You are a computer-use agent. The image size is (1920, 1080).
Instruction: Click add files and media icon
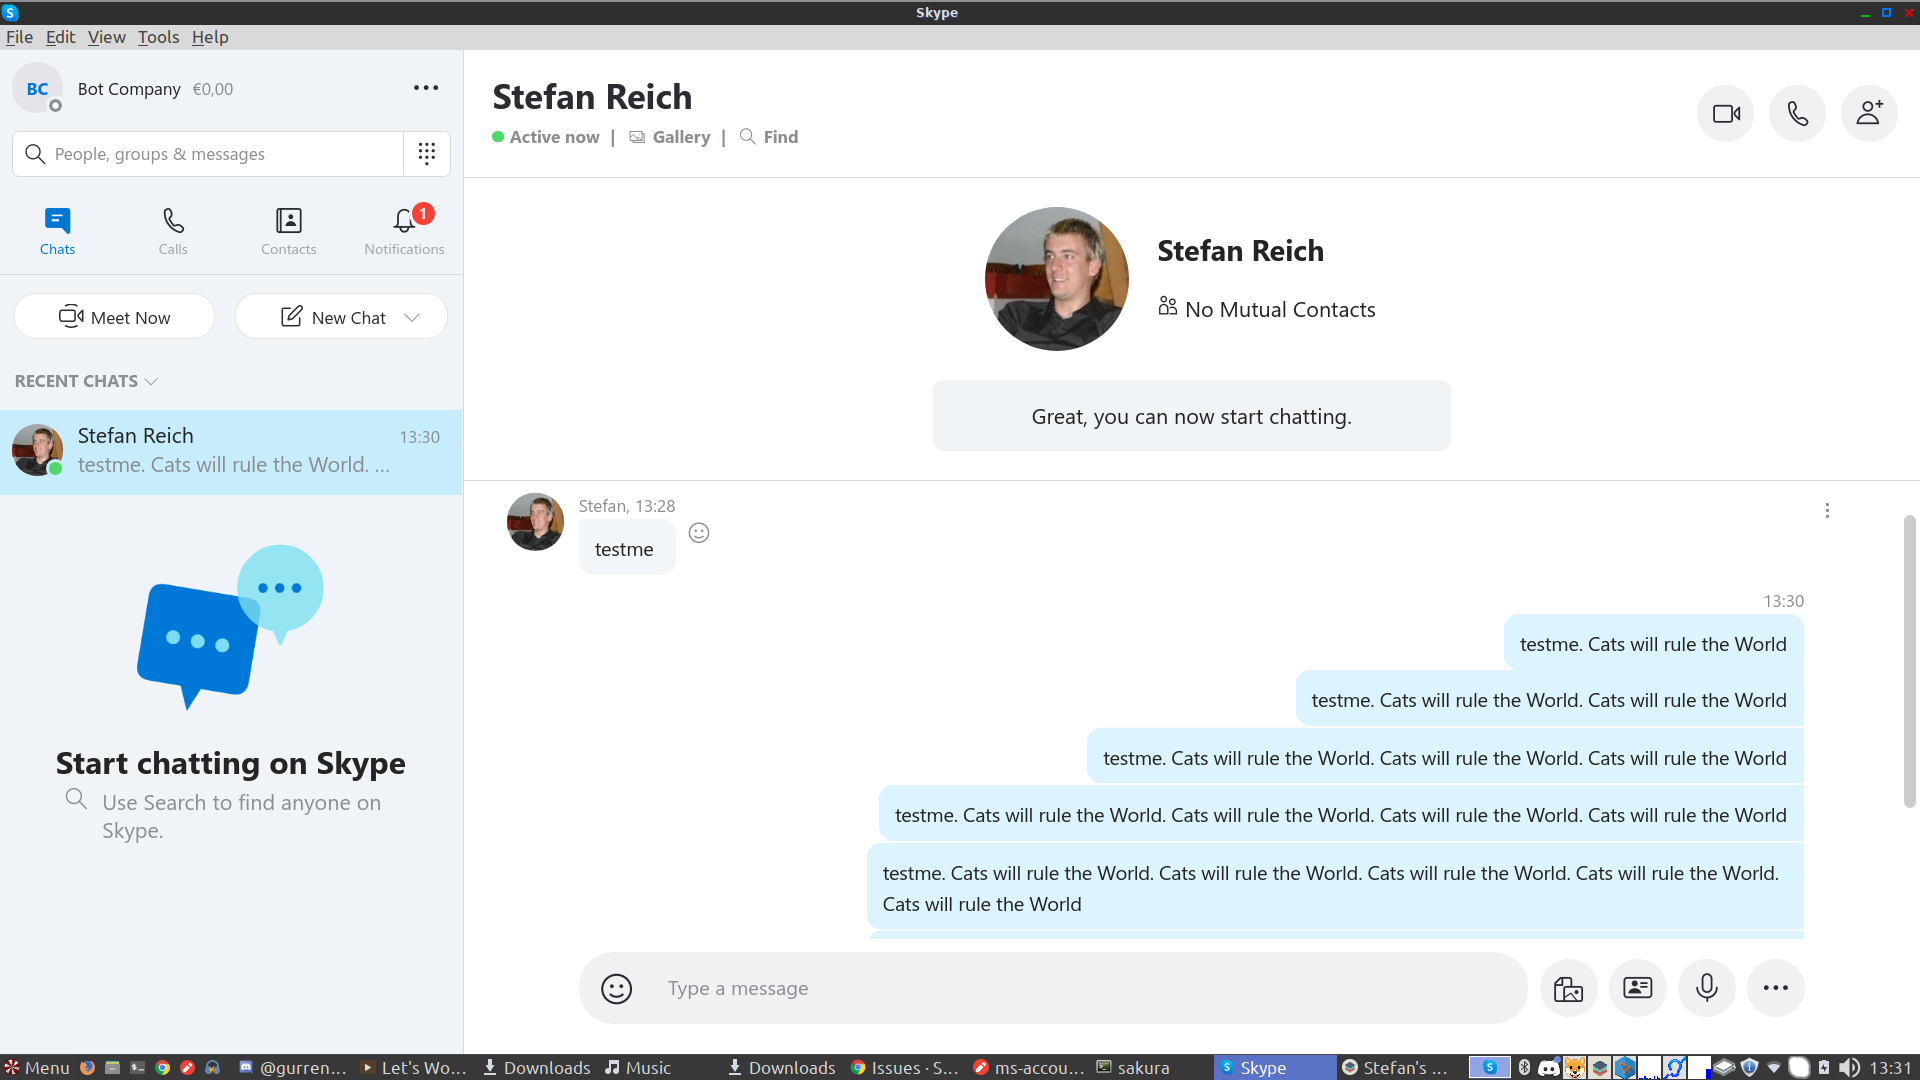coord(1568,988)
